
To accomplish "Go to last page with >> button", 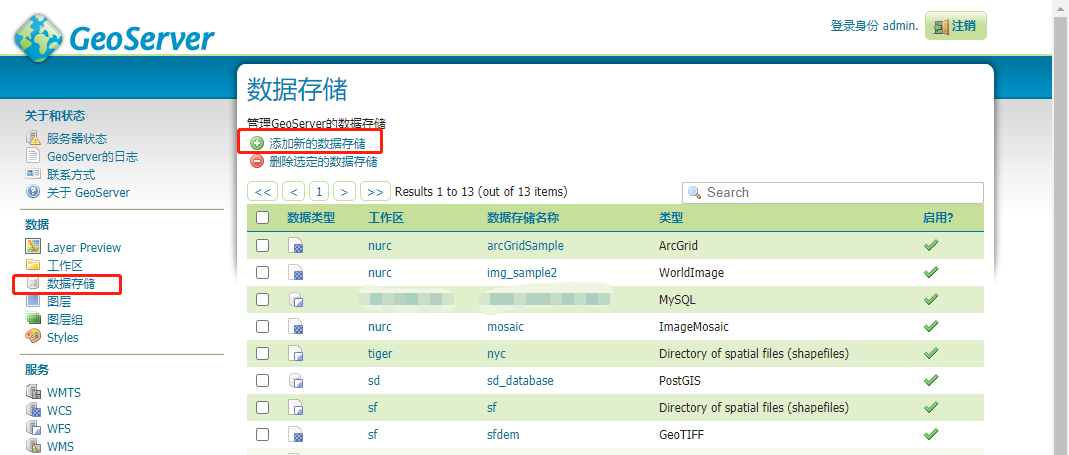I will click(x=375, y=192).
